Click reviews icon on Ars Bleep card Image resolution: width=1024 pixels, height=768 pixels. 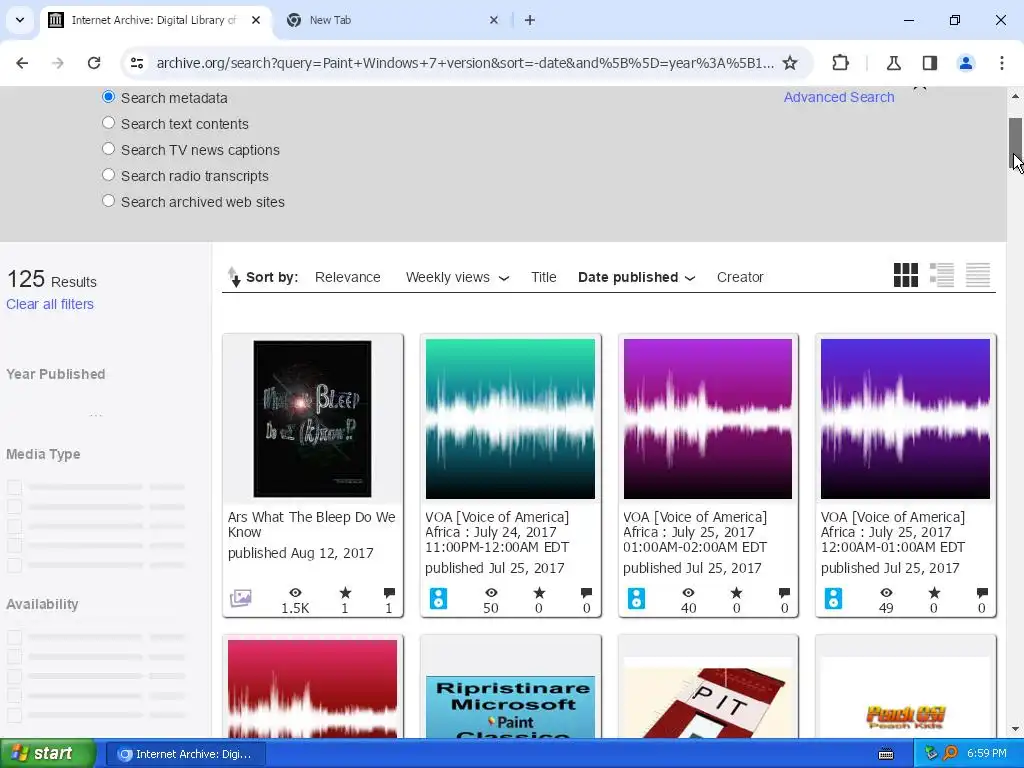[x=389, y=592]
